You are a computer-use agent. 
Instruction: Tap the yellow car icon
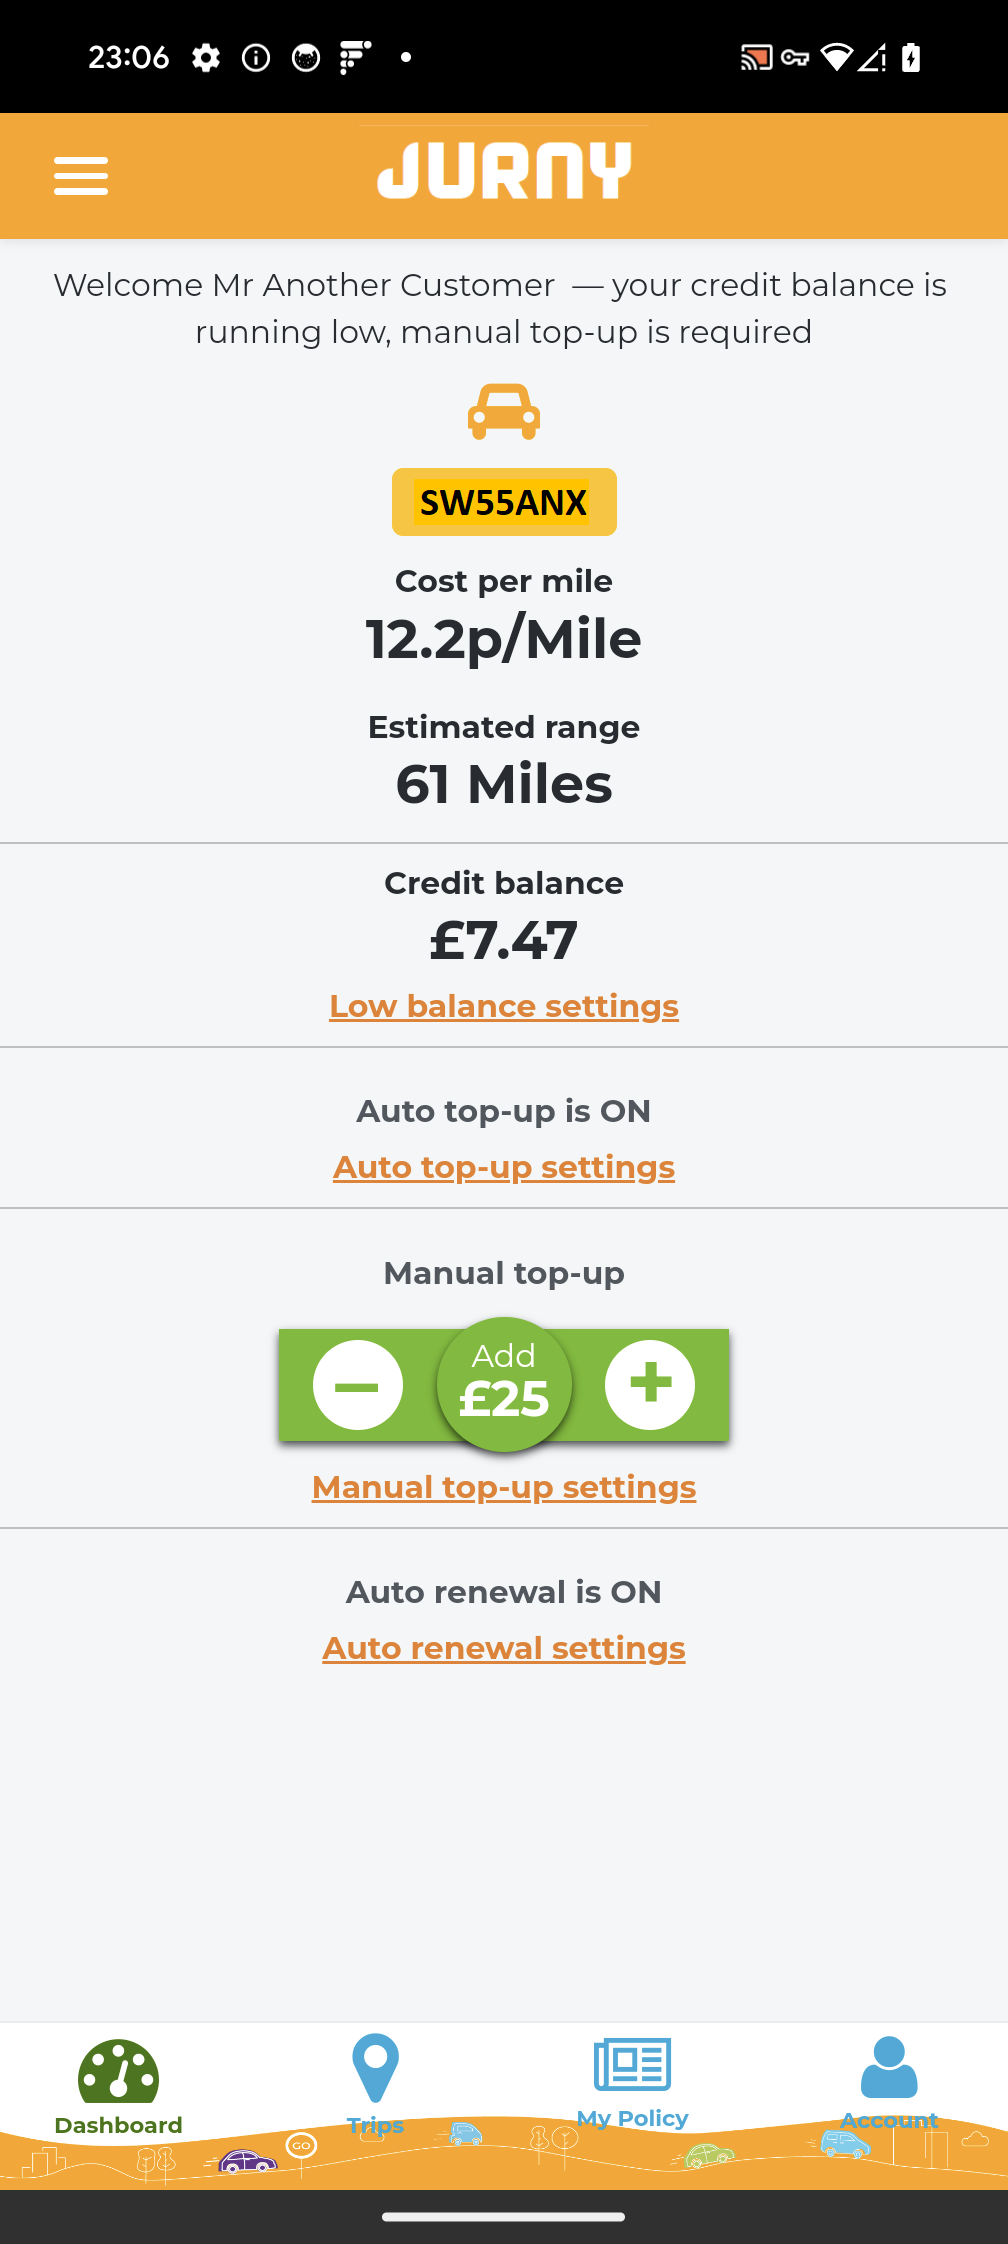point(504,412)
